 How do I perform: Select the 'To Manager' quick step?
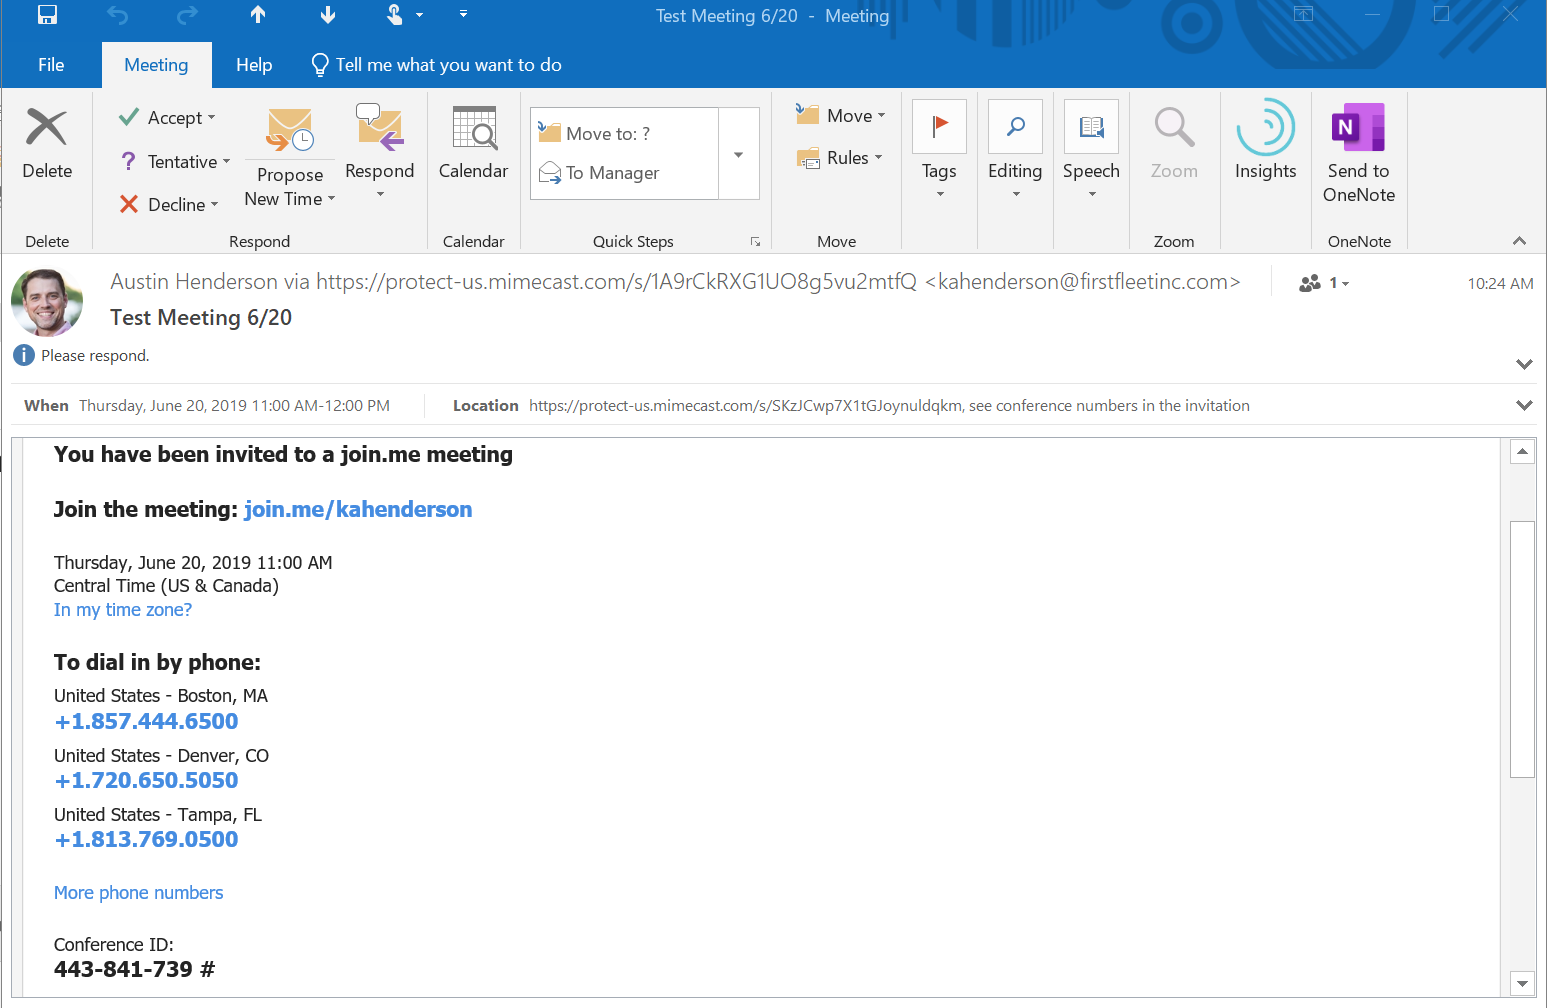click(624, 173)
